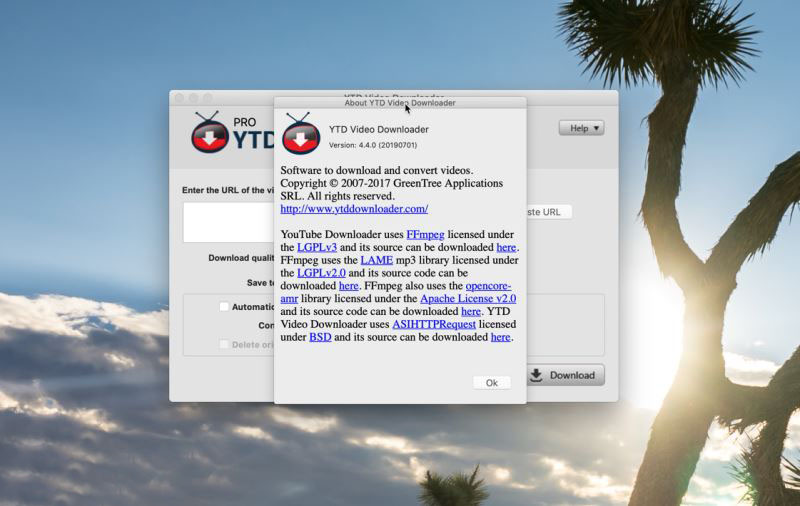Click the 'YTD Video Downloader' name heading

[x=379, y=130]
